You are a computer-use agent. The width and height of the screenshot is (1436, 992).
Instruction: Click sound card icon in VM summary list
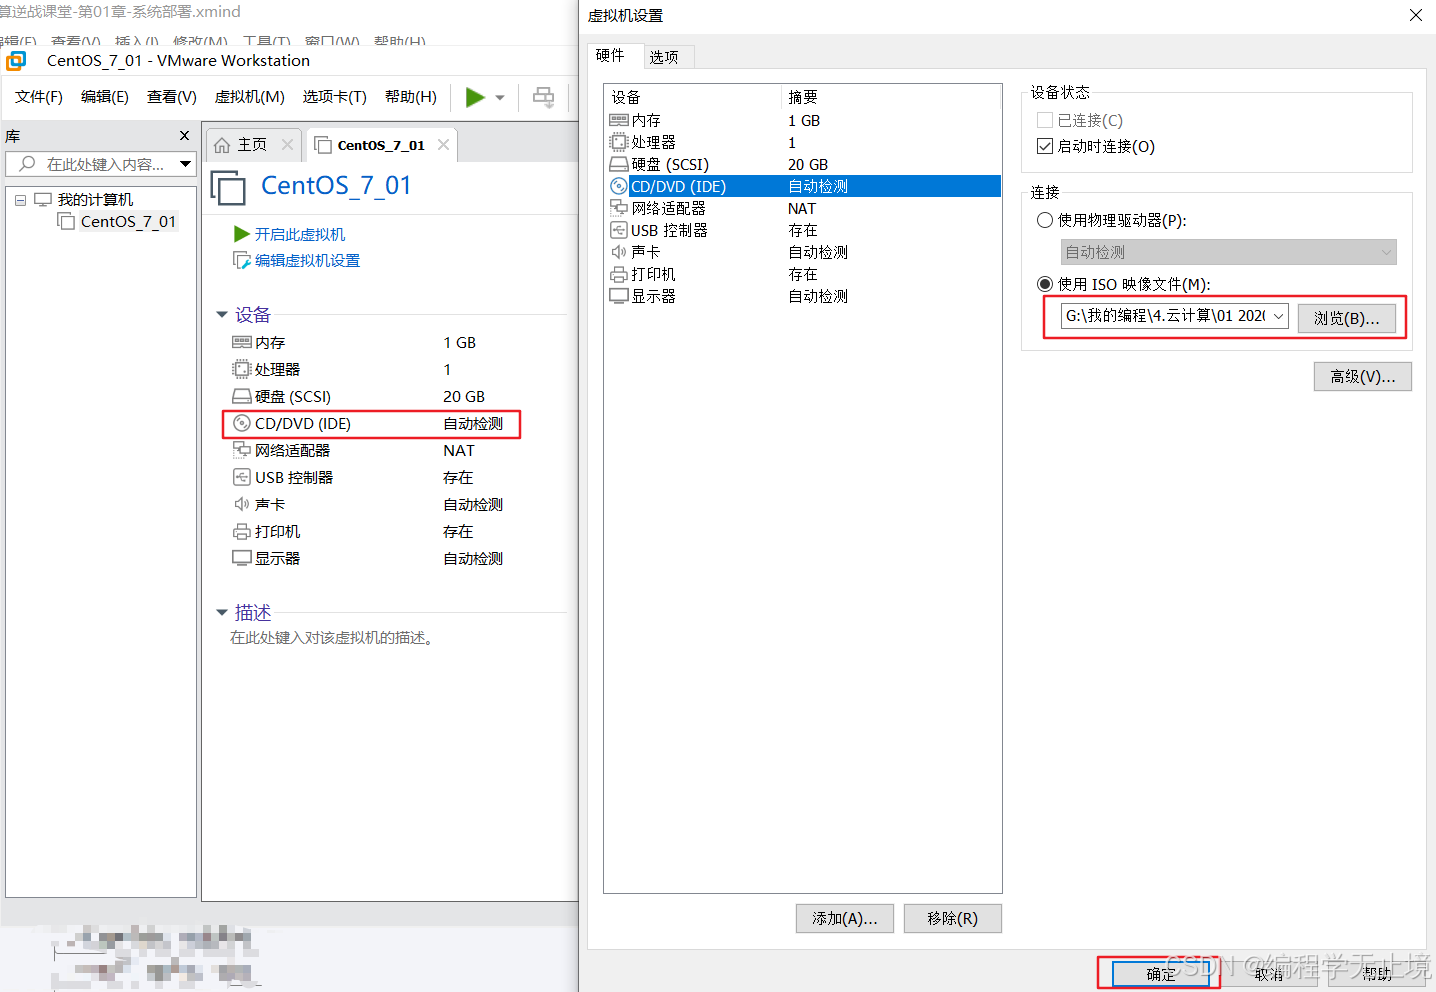click(x=242, y=504)
